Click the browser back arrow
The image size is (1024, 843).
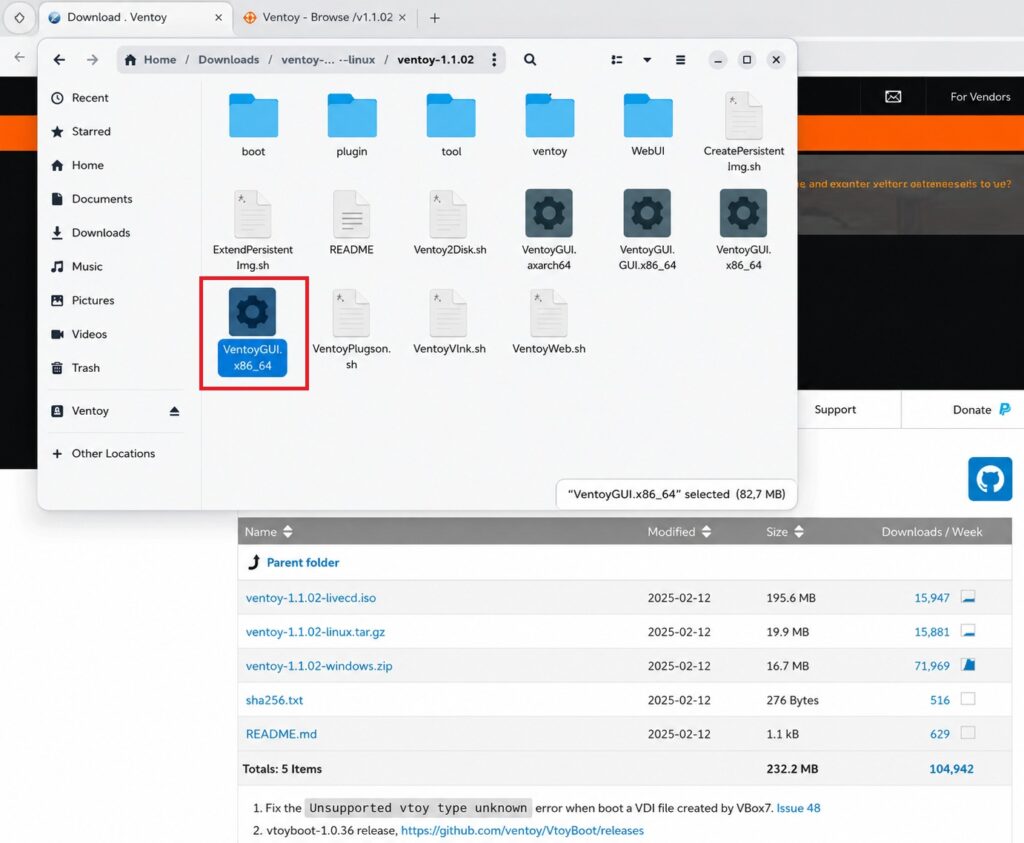[x=20, y=57]
